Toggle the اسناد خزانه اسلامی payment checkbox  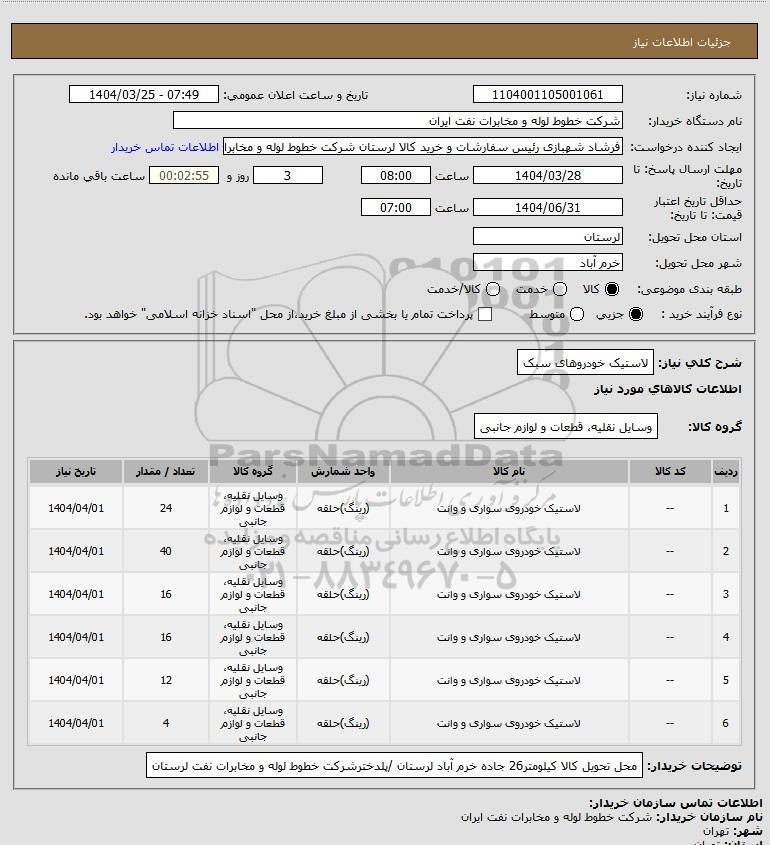485,314
